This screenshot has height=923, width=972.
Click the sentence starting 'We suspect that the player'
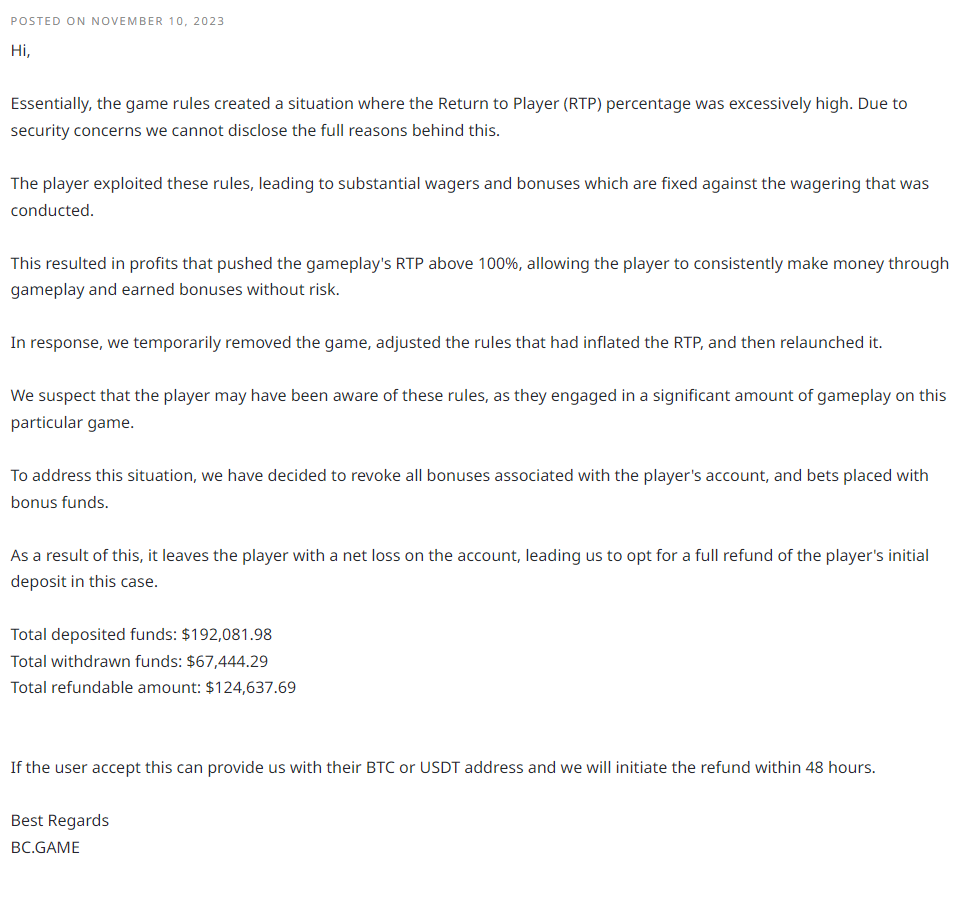click(x=479, y=409)
